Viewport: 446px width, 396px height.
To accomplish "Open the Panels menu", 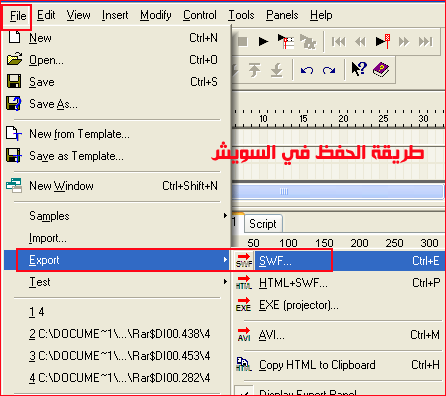I will pyautogui.click(x=282, y=15).
